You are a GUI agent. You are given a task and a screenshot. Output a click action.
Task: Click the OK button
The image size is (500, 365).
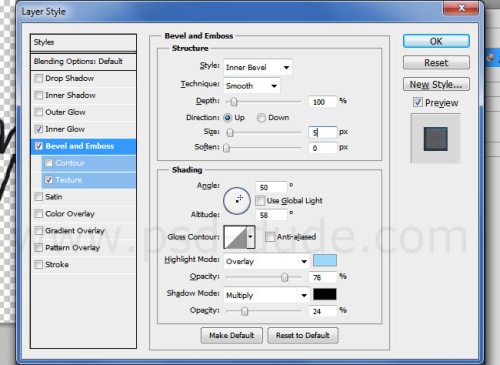[436, 41]
